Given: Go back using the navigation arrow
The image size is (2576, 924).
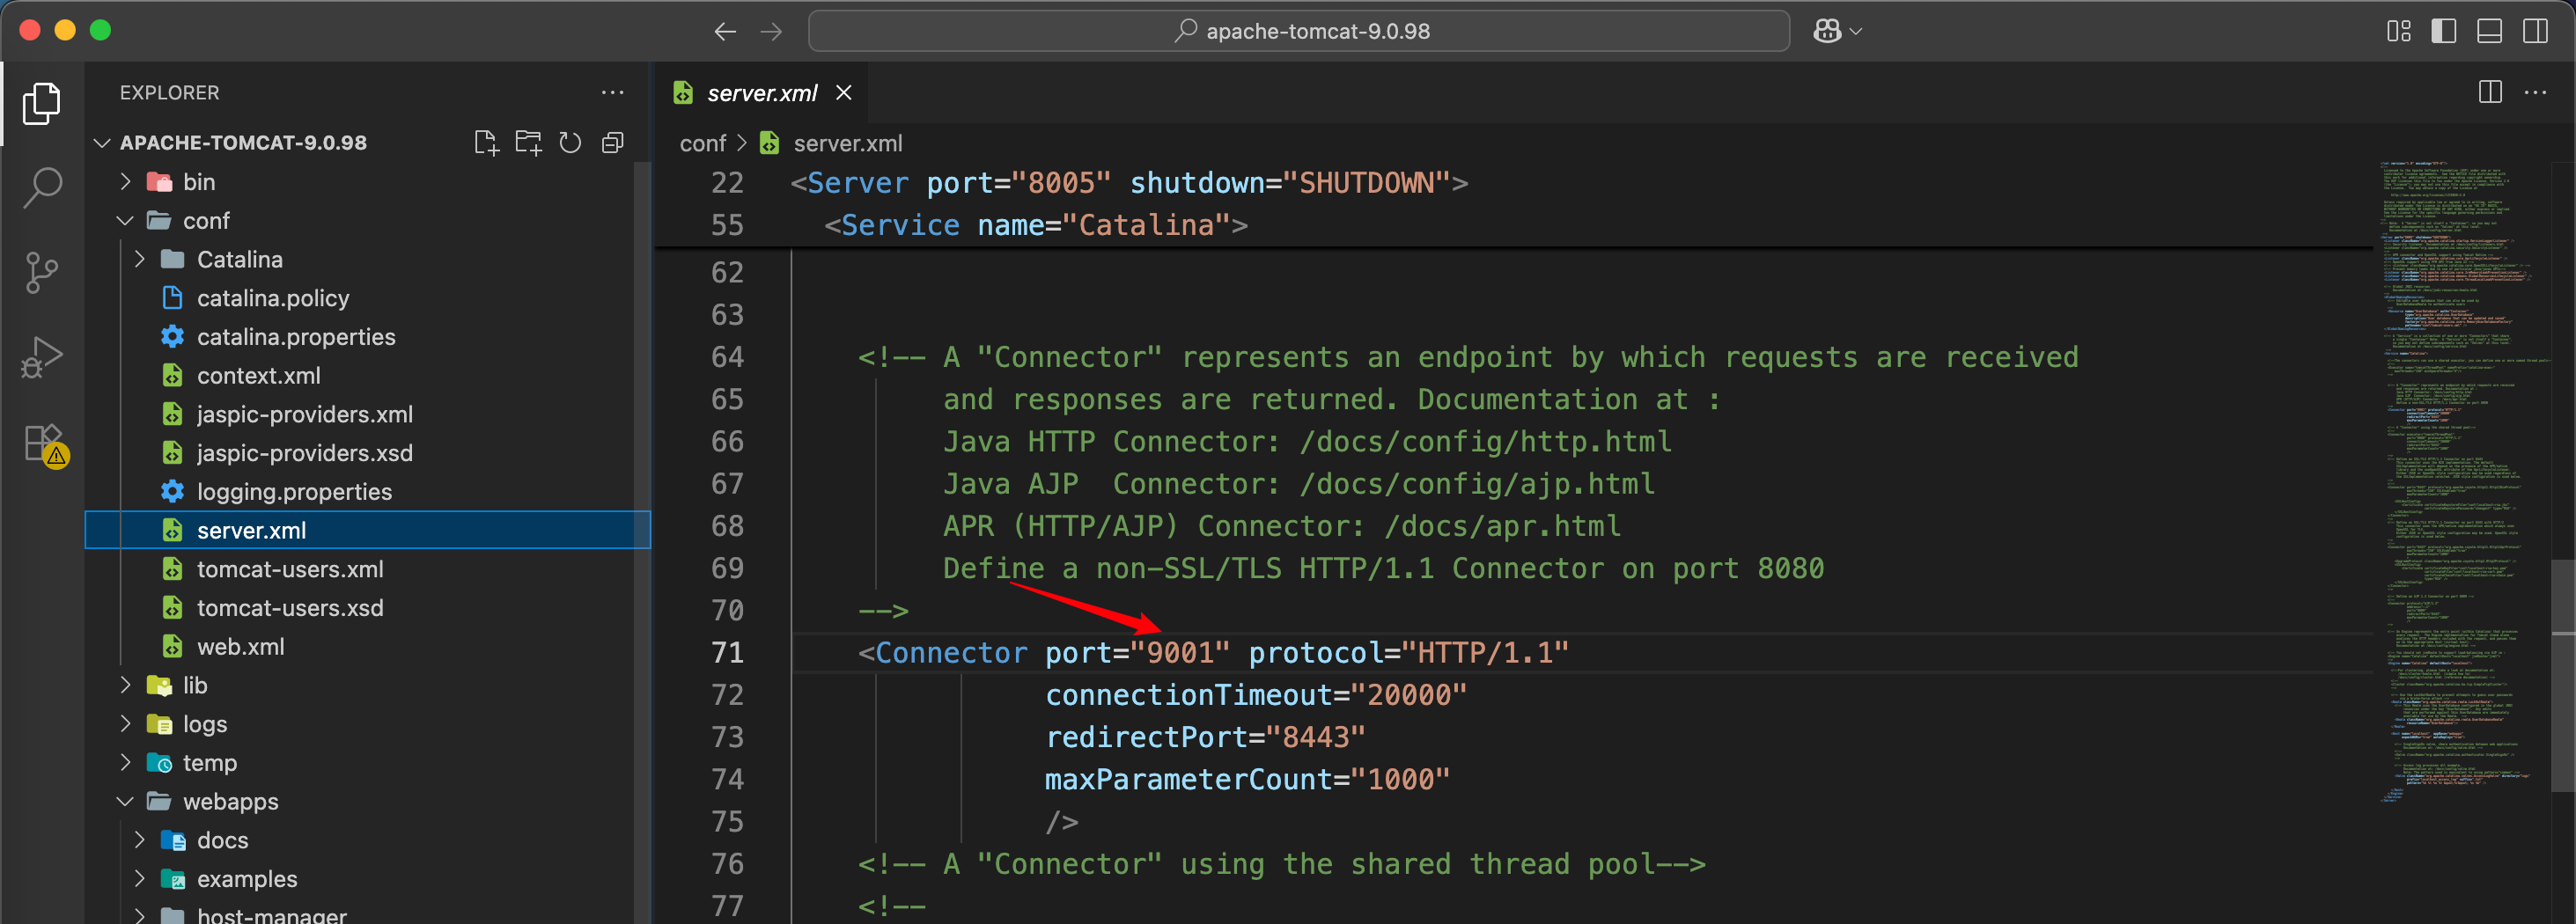Looking at the screenshot, I should click(x=725, y=32).
